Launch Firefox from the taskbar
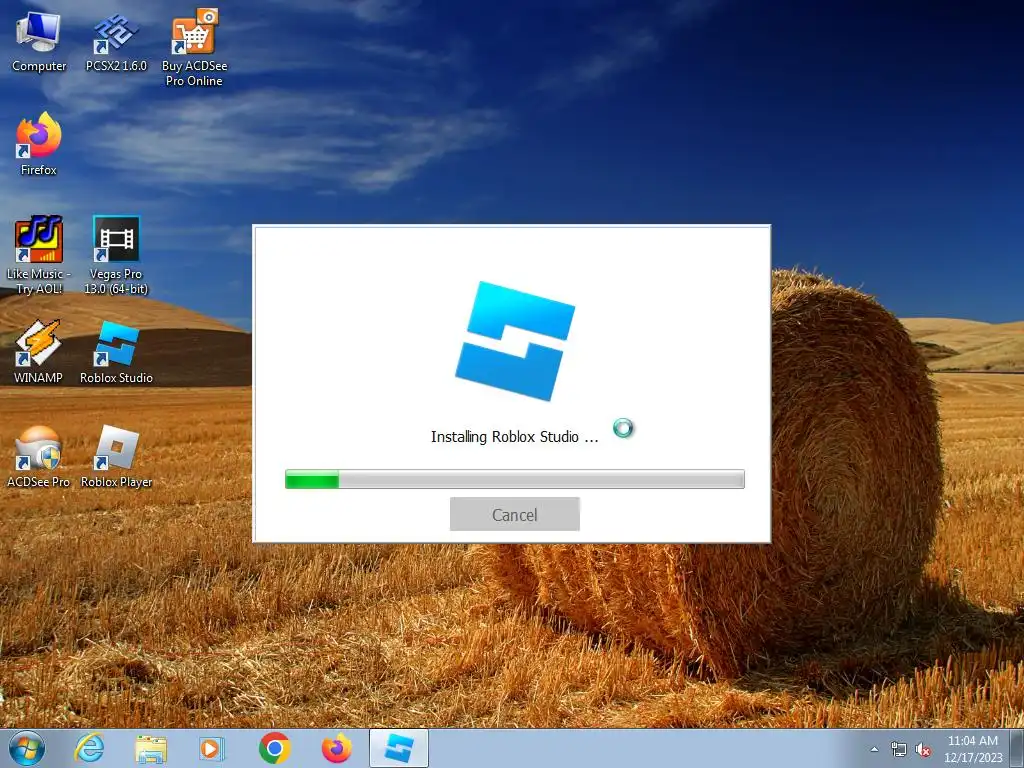Image resolution: width=1024 pixels, height=768 pixels. pyautogui.click(x=336, y=748)
